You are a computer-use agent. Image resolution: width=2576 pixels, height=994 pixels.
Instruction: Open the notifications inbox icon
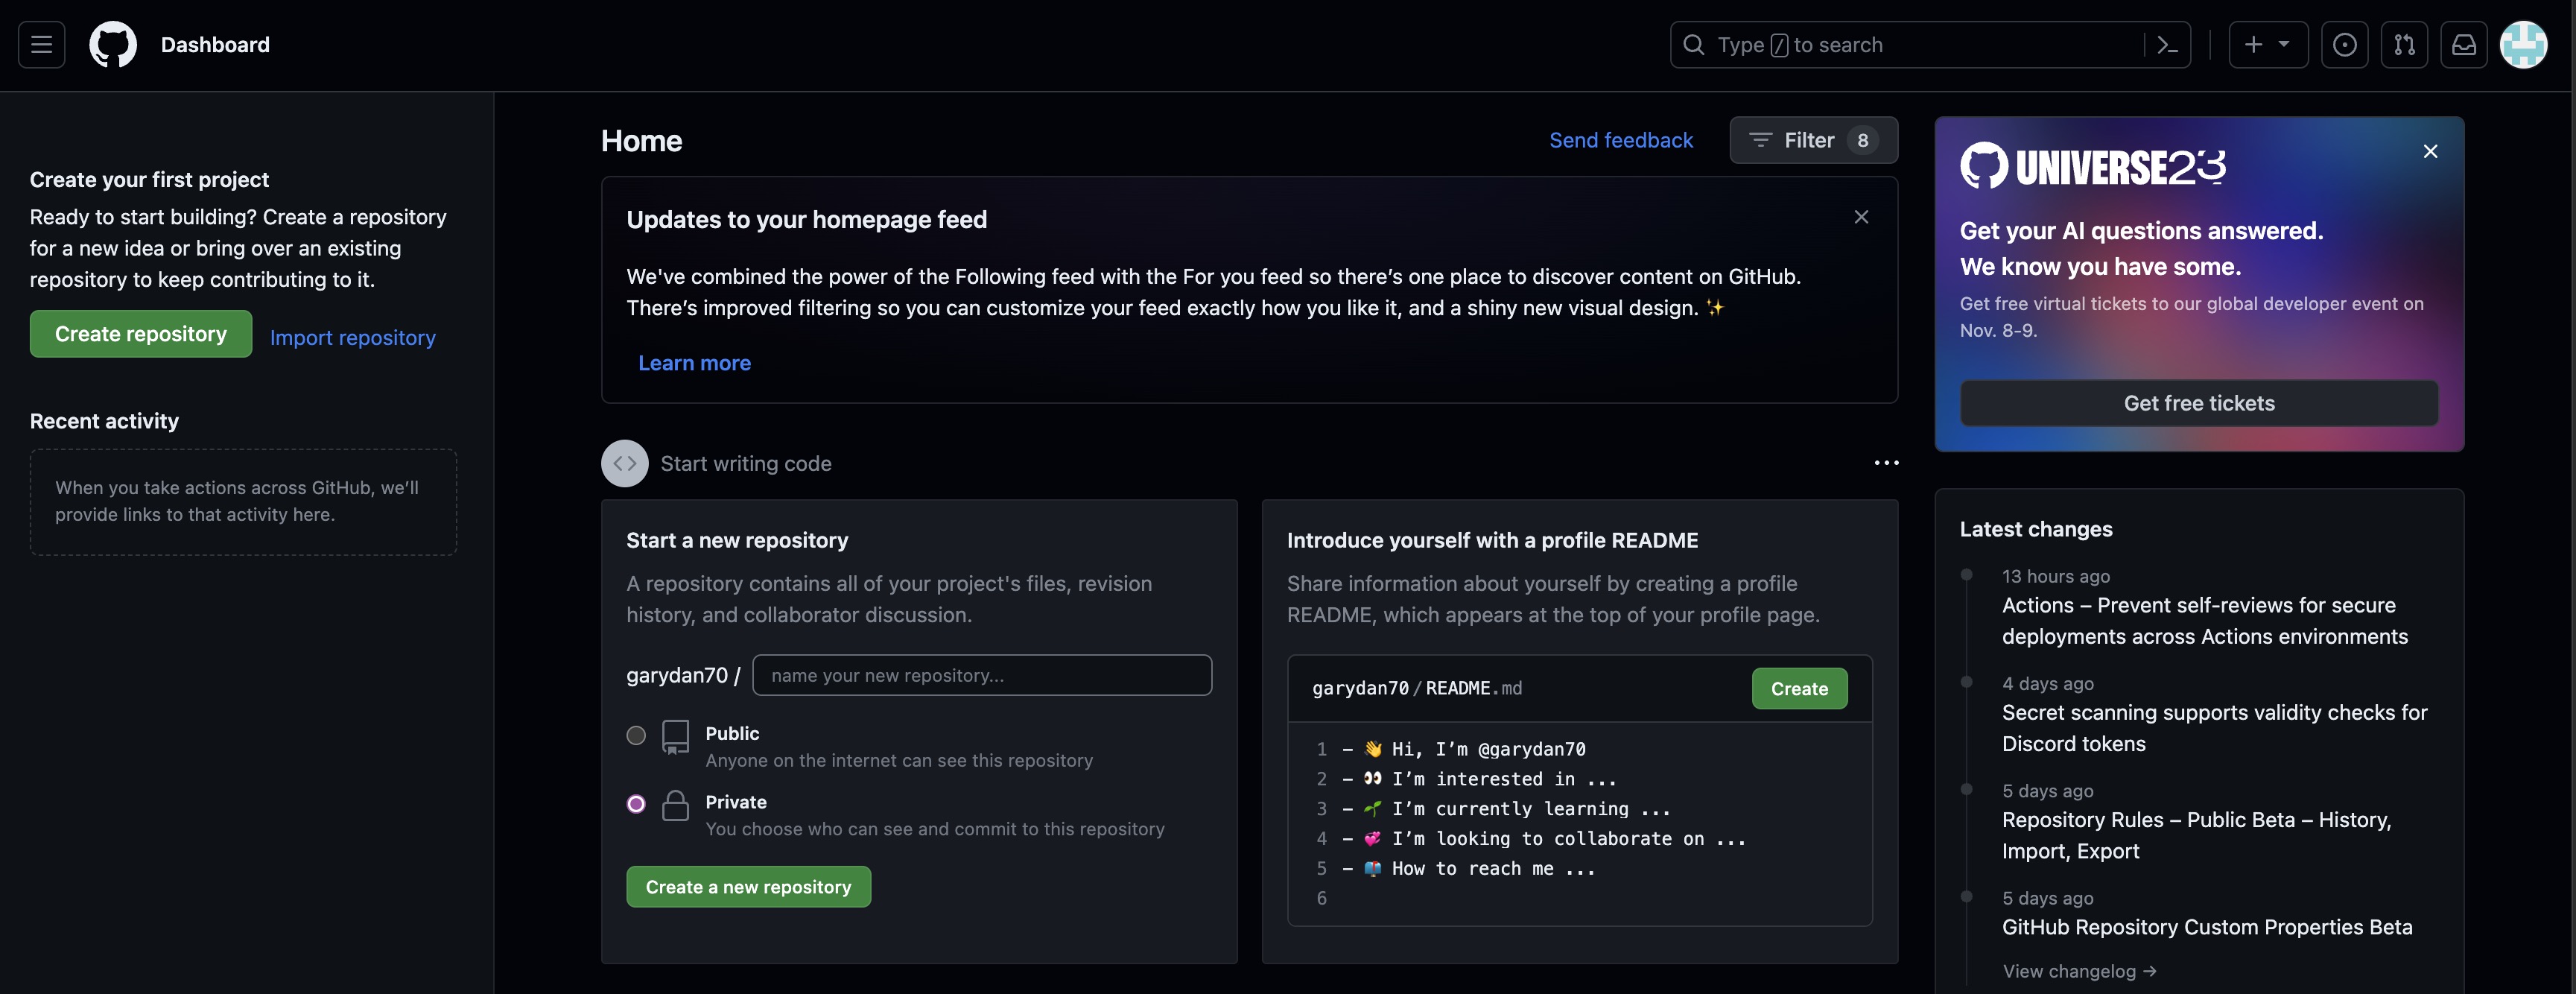pyautogui.click(x=2464, y=44)
